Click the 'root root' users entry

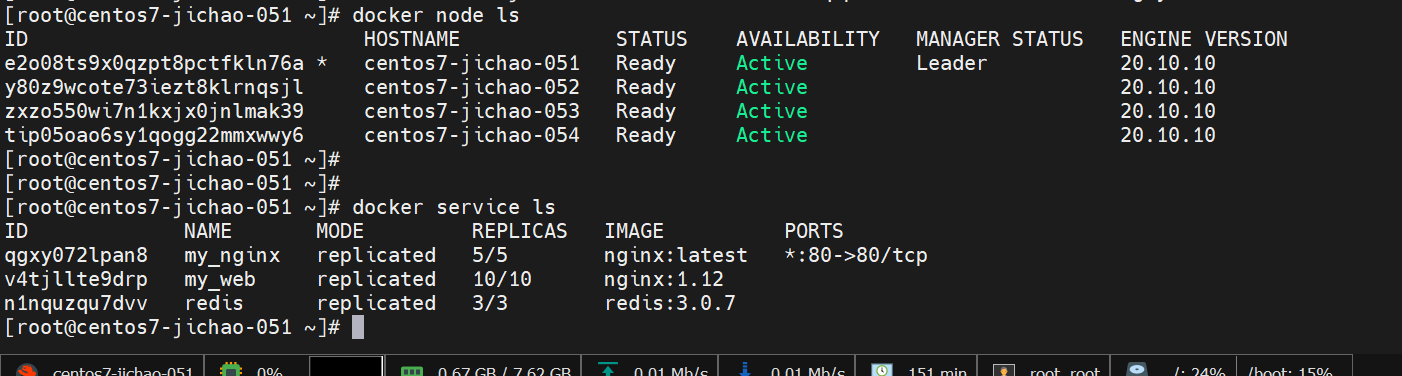pyautogui.click(x=1064, y=372)
